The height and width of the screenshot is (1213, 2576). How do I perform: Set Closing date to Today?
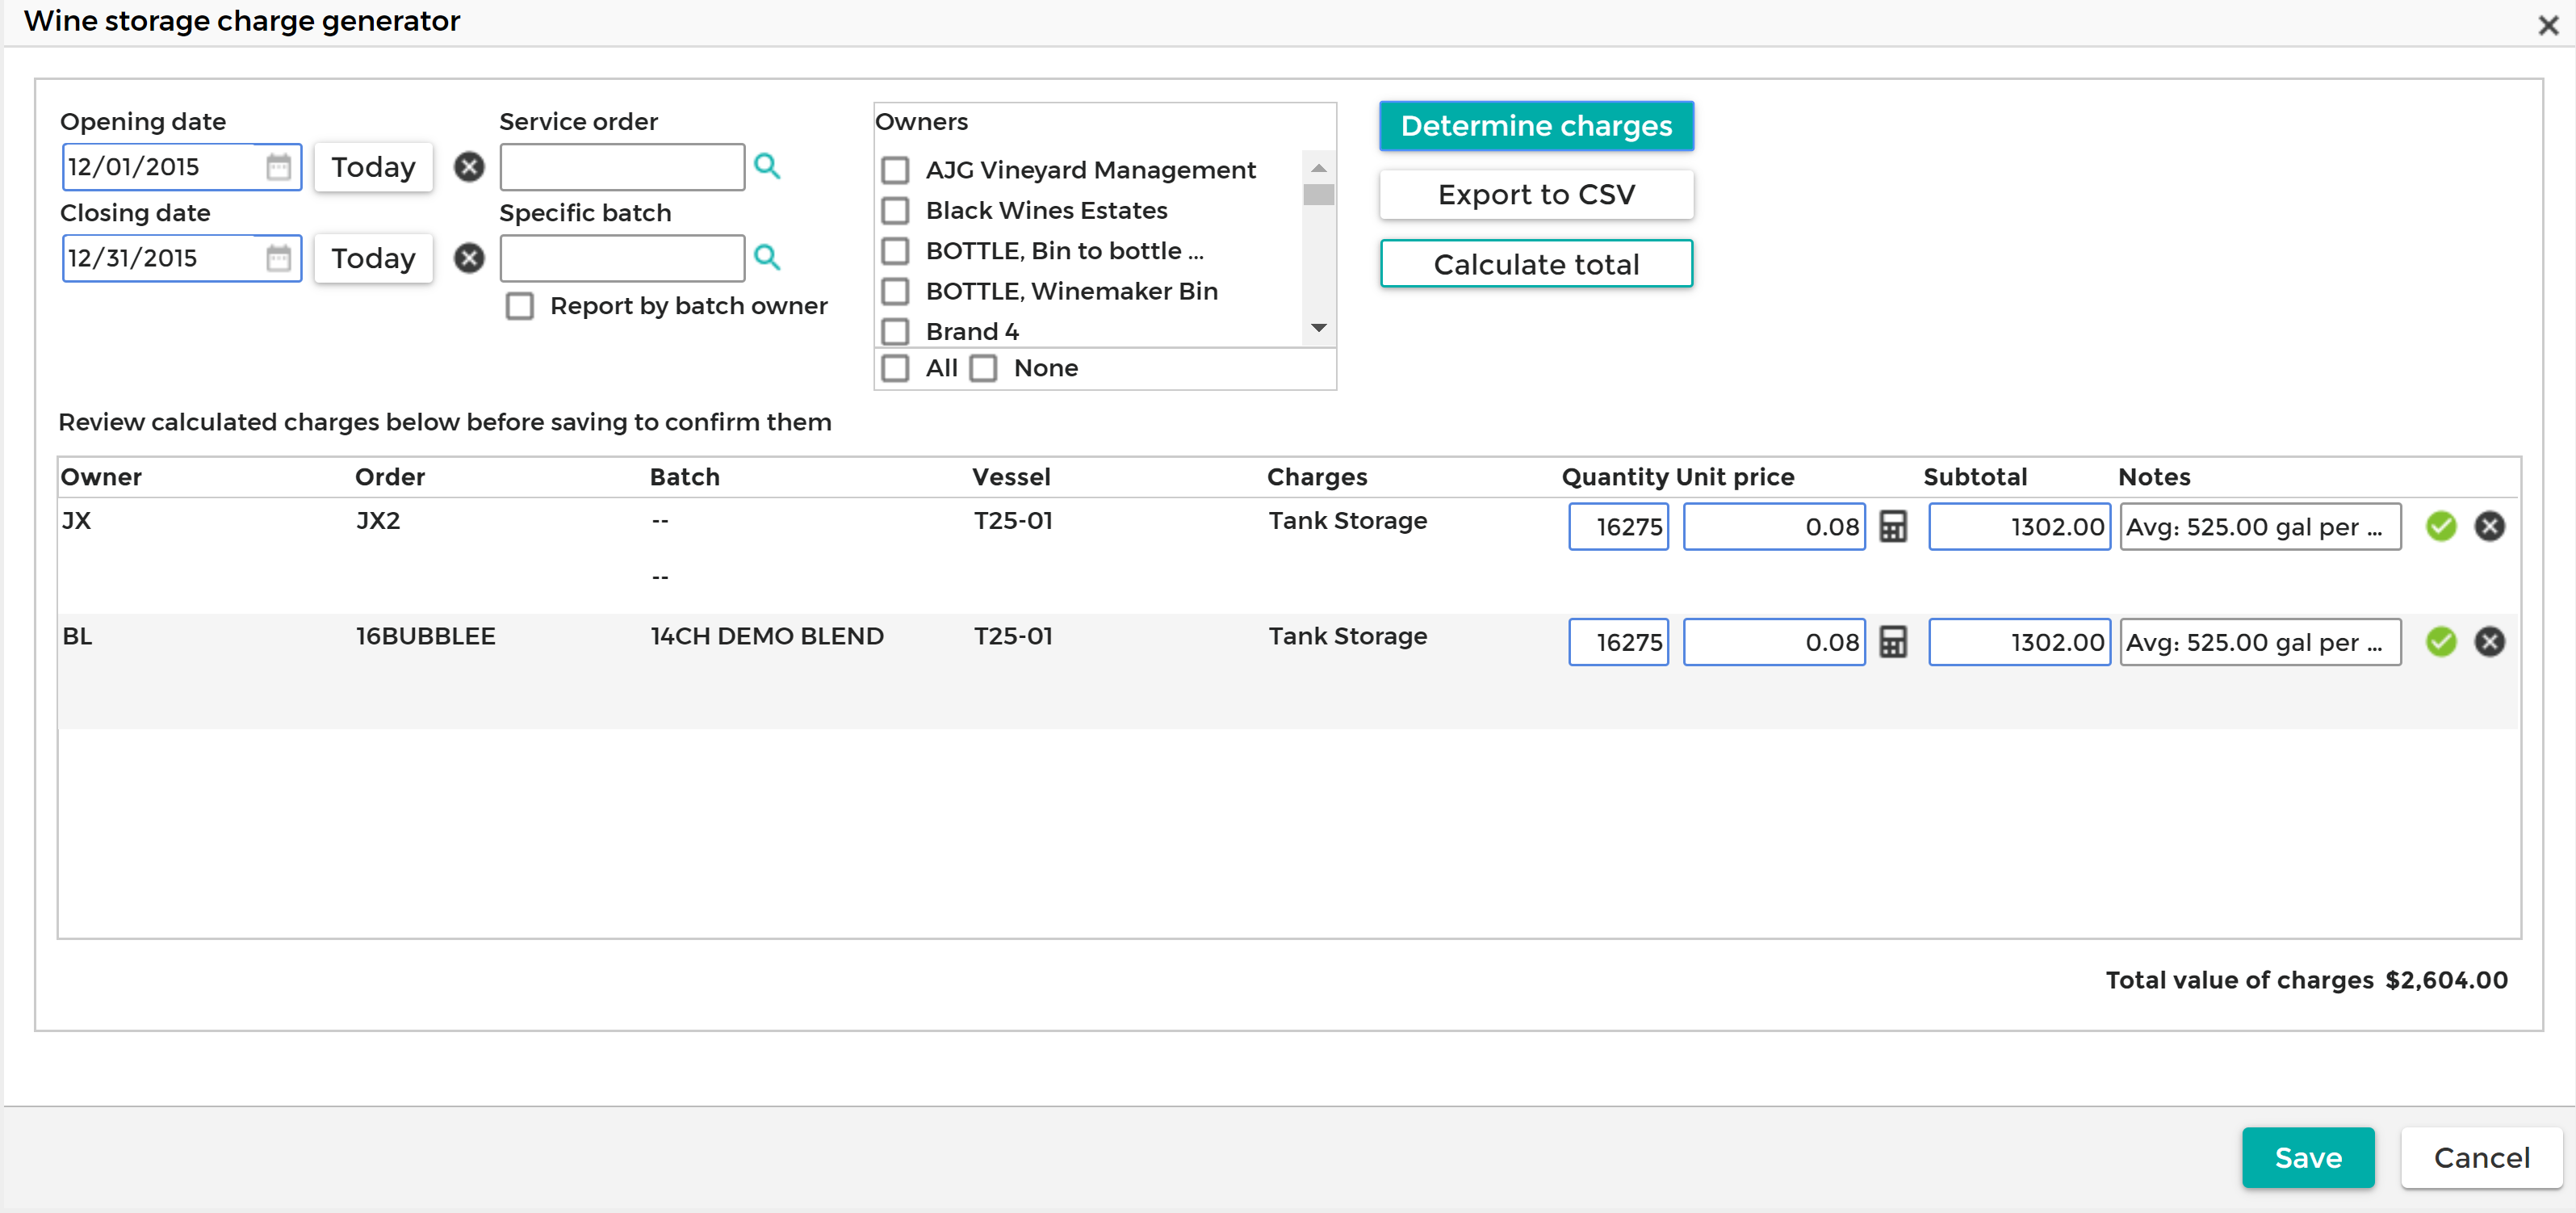click(x=373, y=258)
